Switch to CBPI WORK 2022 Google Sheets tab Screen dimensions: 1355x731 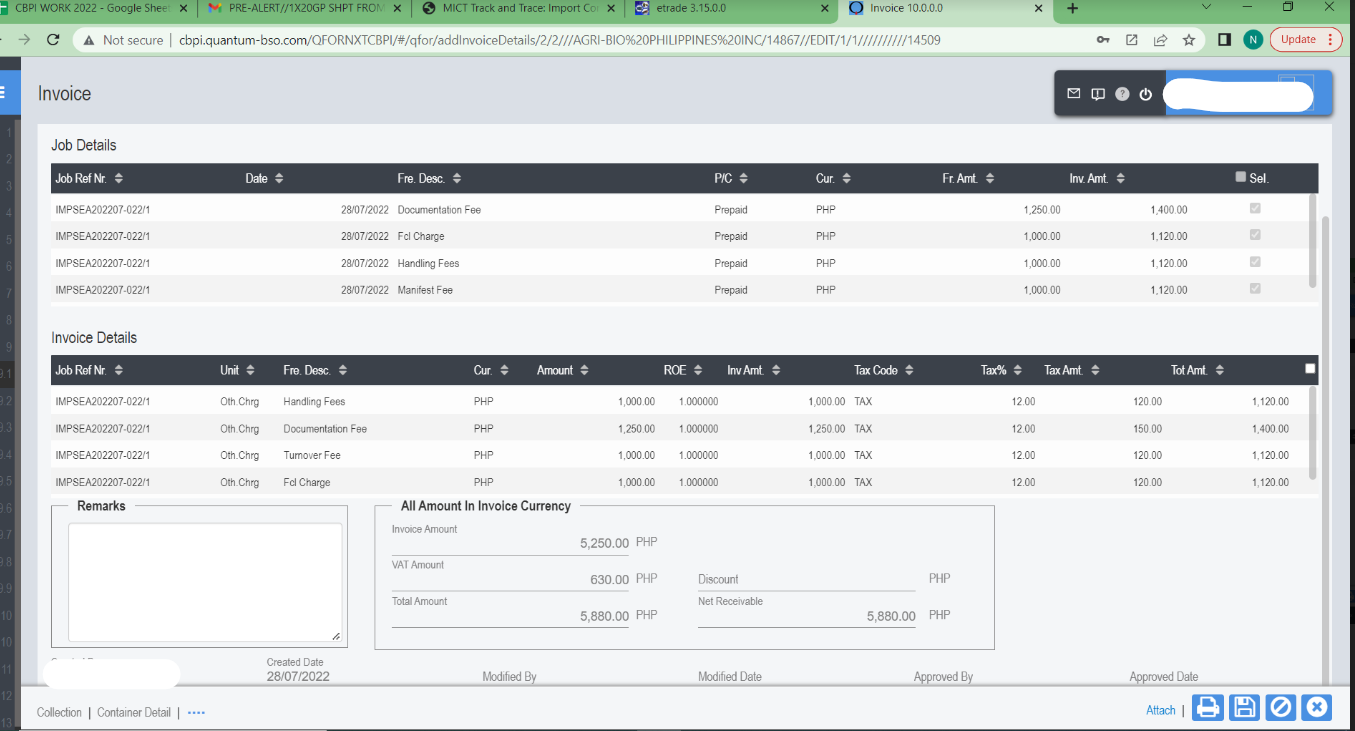(95, 8)
